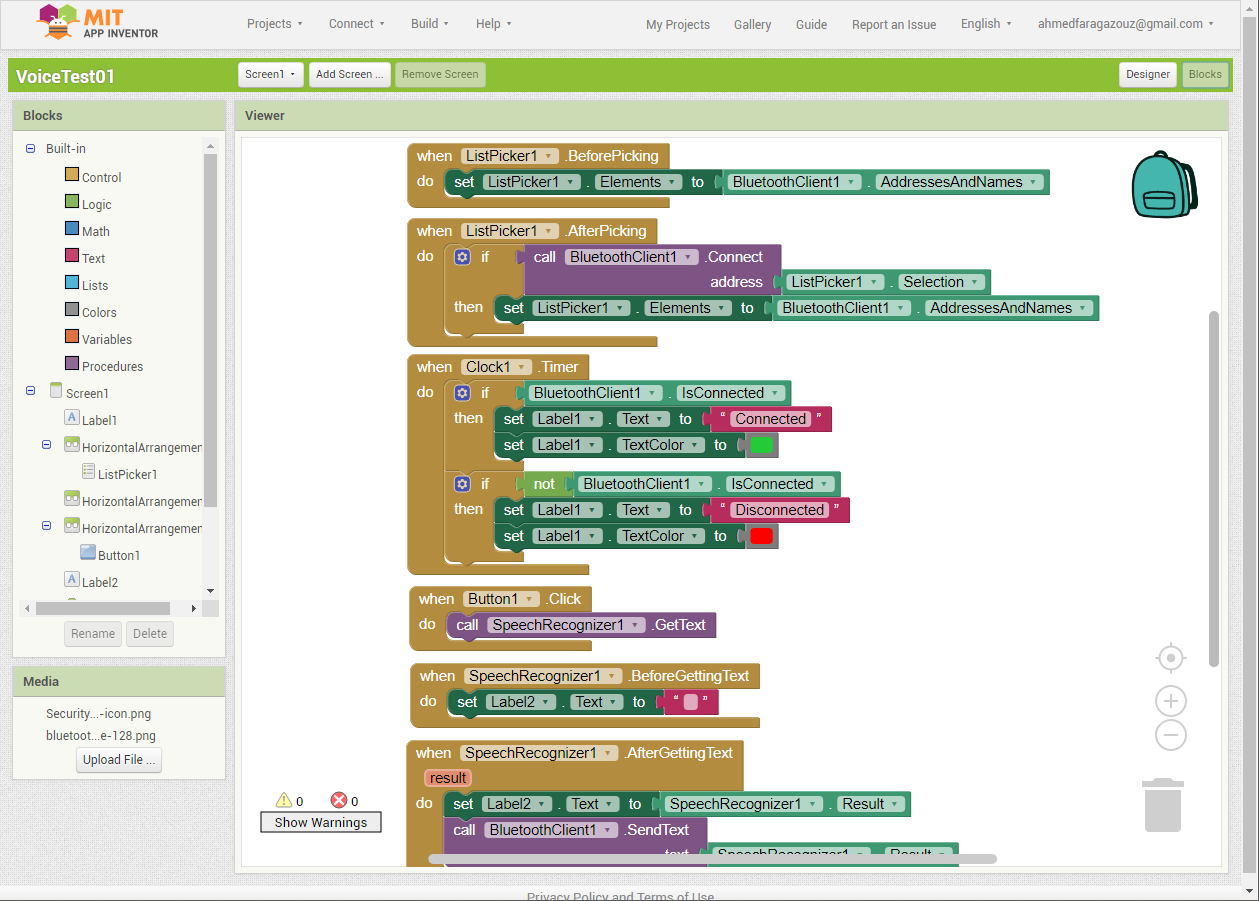Screen dimensions: 1259x901
Task: Open the Guide link
Action: (x=811, y=25)
